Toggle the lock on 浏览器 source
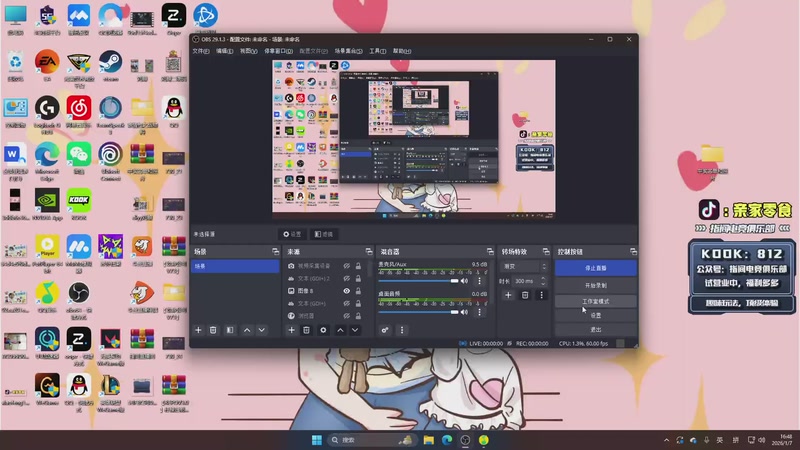The image size is (800, 450). coord(358,316)
